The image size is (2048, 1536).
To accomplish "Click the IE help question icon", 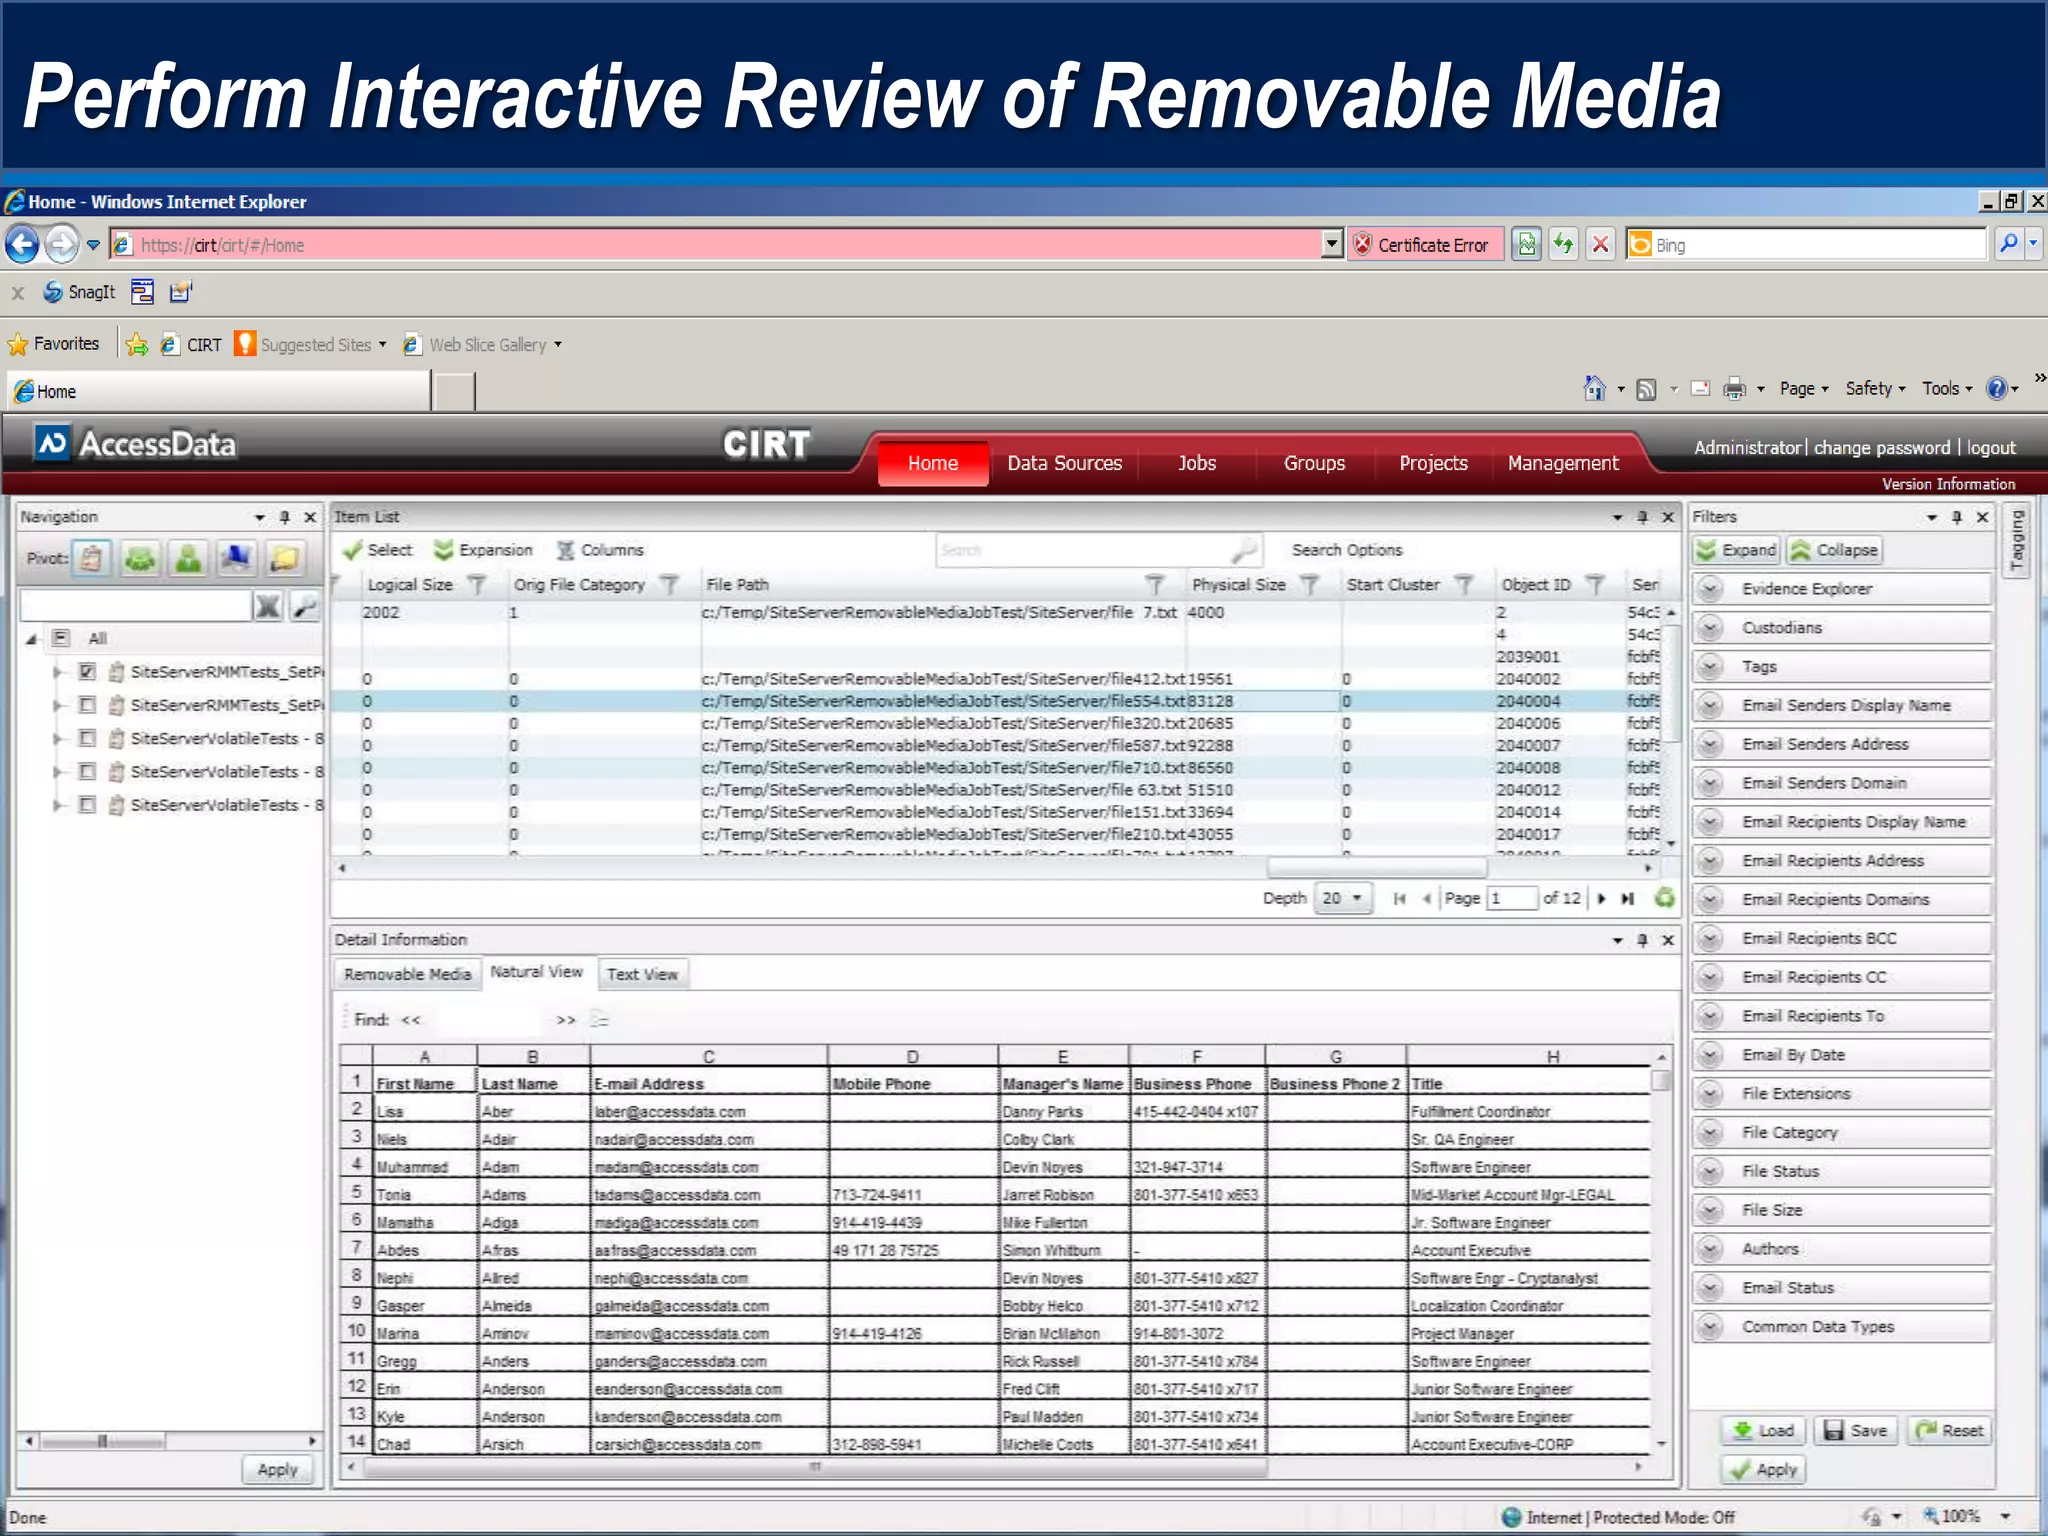I will tap(1996, 388).
